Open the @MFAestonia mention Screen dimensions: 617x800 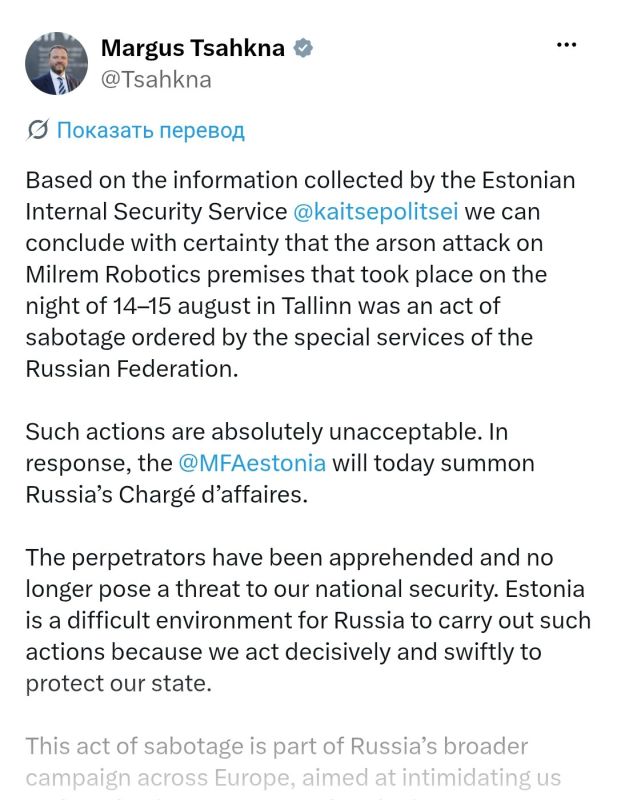click(252, 463)
